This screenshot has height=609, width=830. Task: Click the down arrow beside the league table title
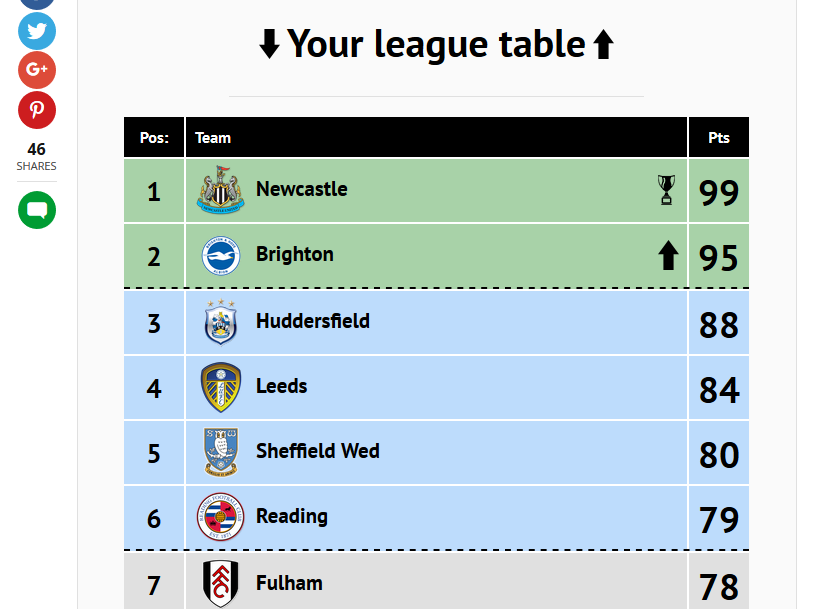click(269, 43)
